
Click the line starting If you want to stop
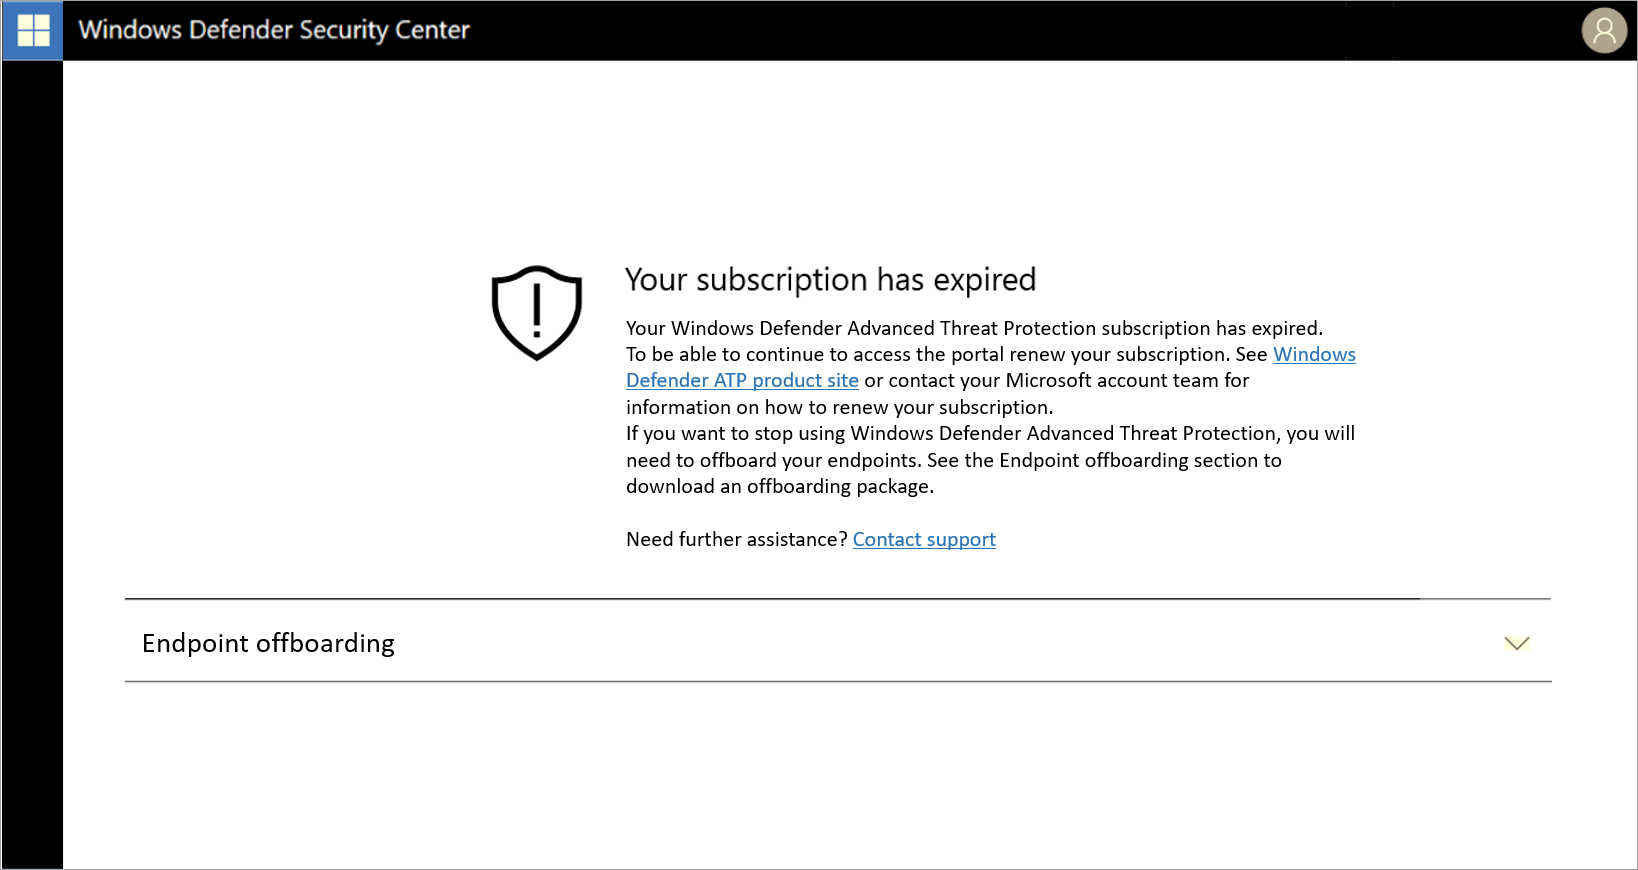point(989,434)
